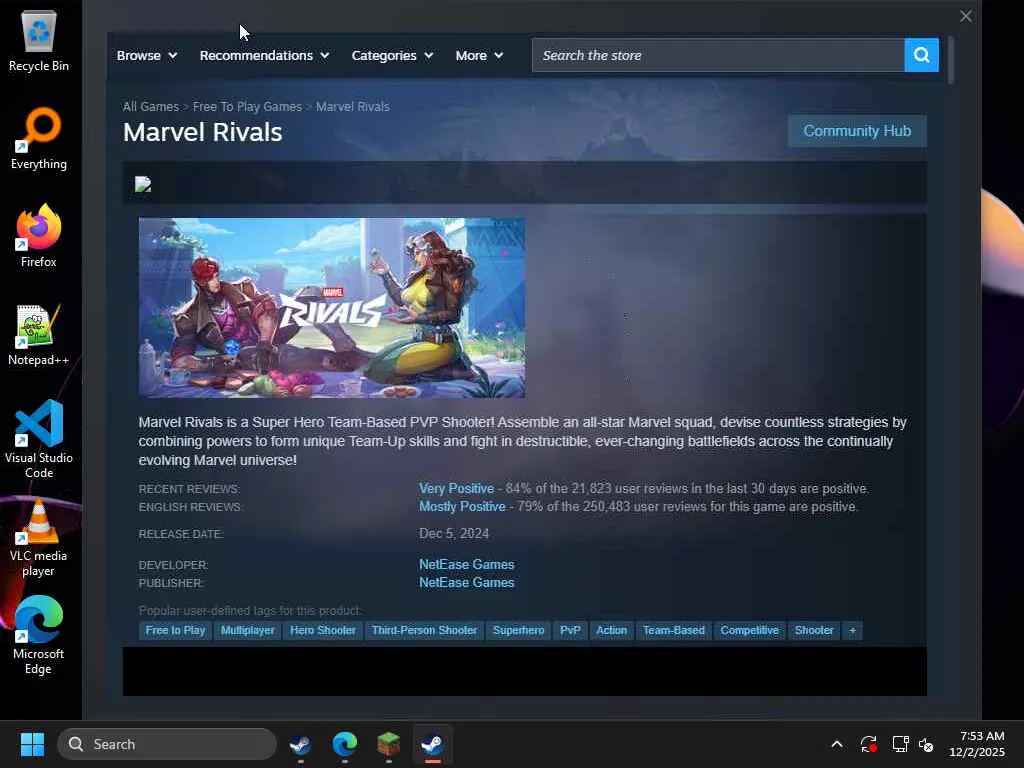The width and height of the screenshot is (1024, 768).
Task: Click the taskbar Search box
Action: pos(167,744)
